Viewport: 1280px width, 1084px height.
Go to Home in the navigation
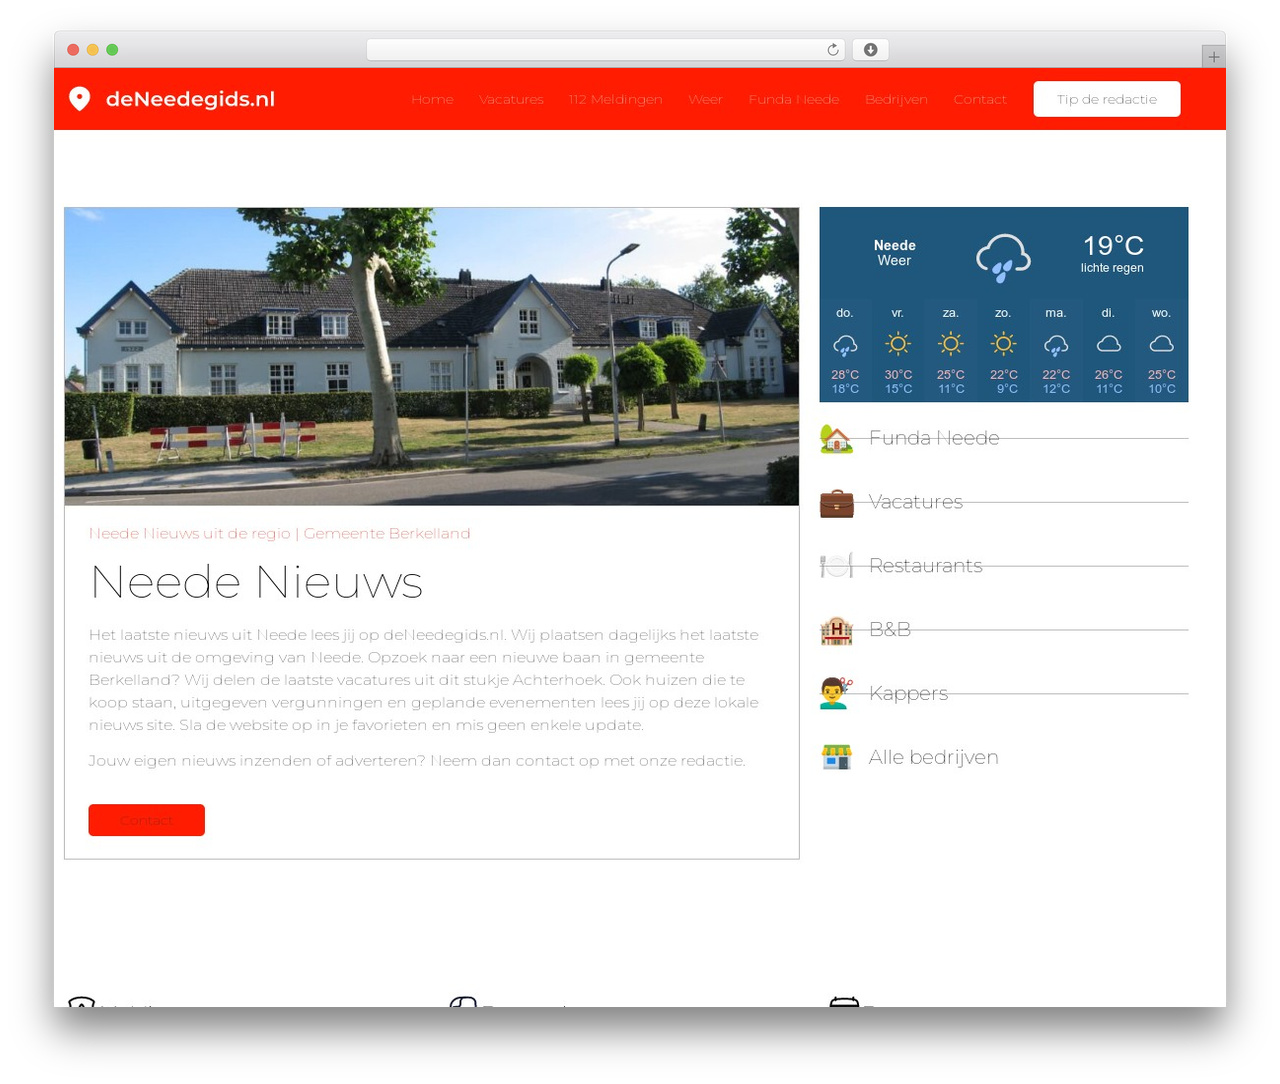432,99
